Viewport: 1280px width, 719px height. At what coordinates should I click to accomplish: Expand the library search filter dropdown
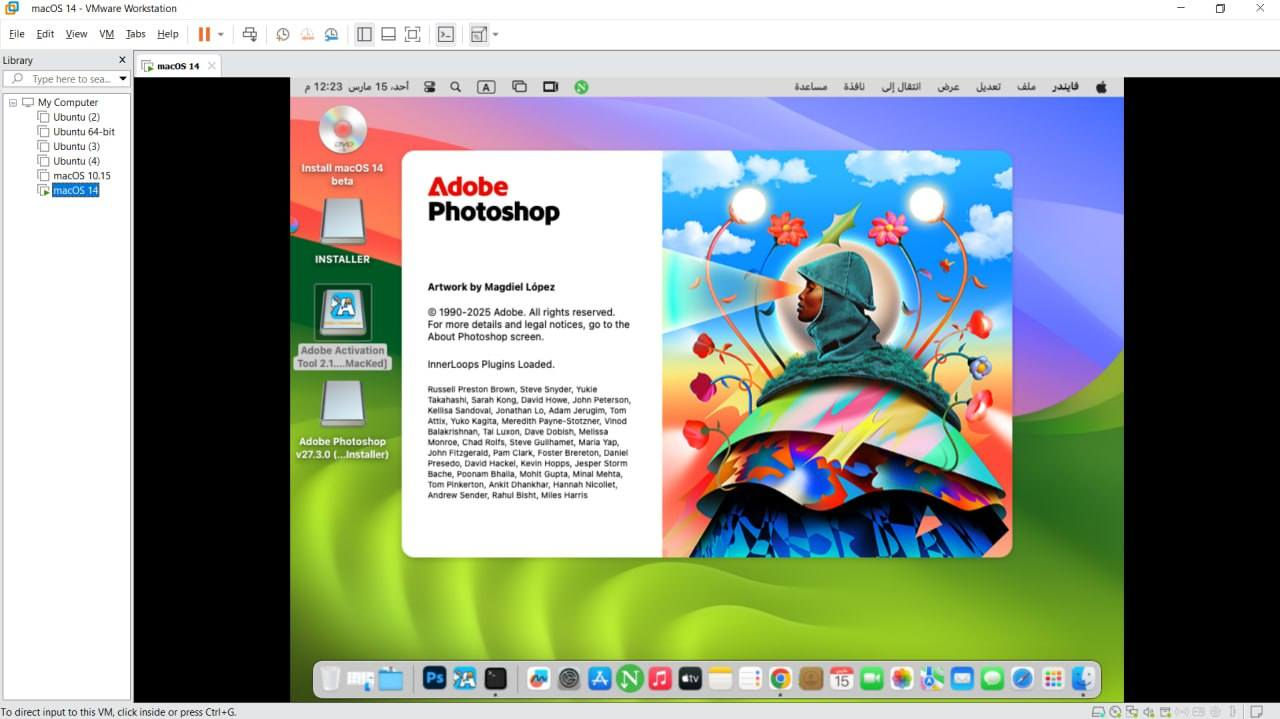[x=123, y=79]
